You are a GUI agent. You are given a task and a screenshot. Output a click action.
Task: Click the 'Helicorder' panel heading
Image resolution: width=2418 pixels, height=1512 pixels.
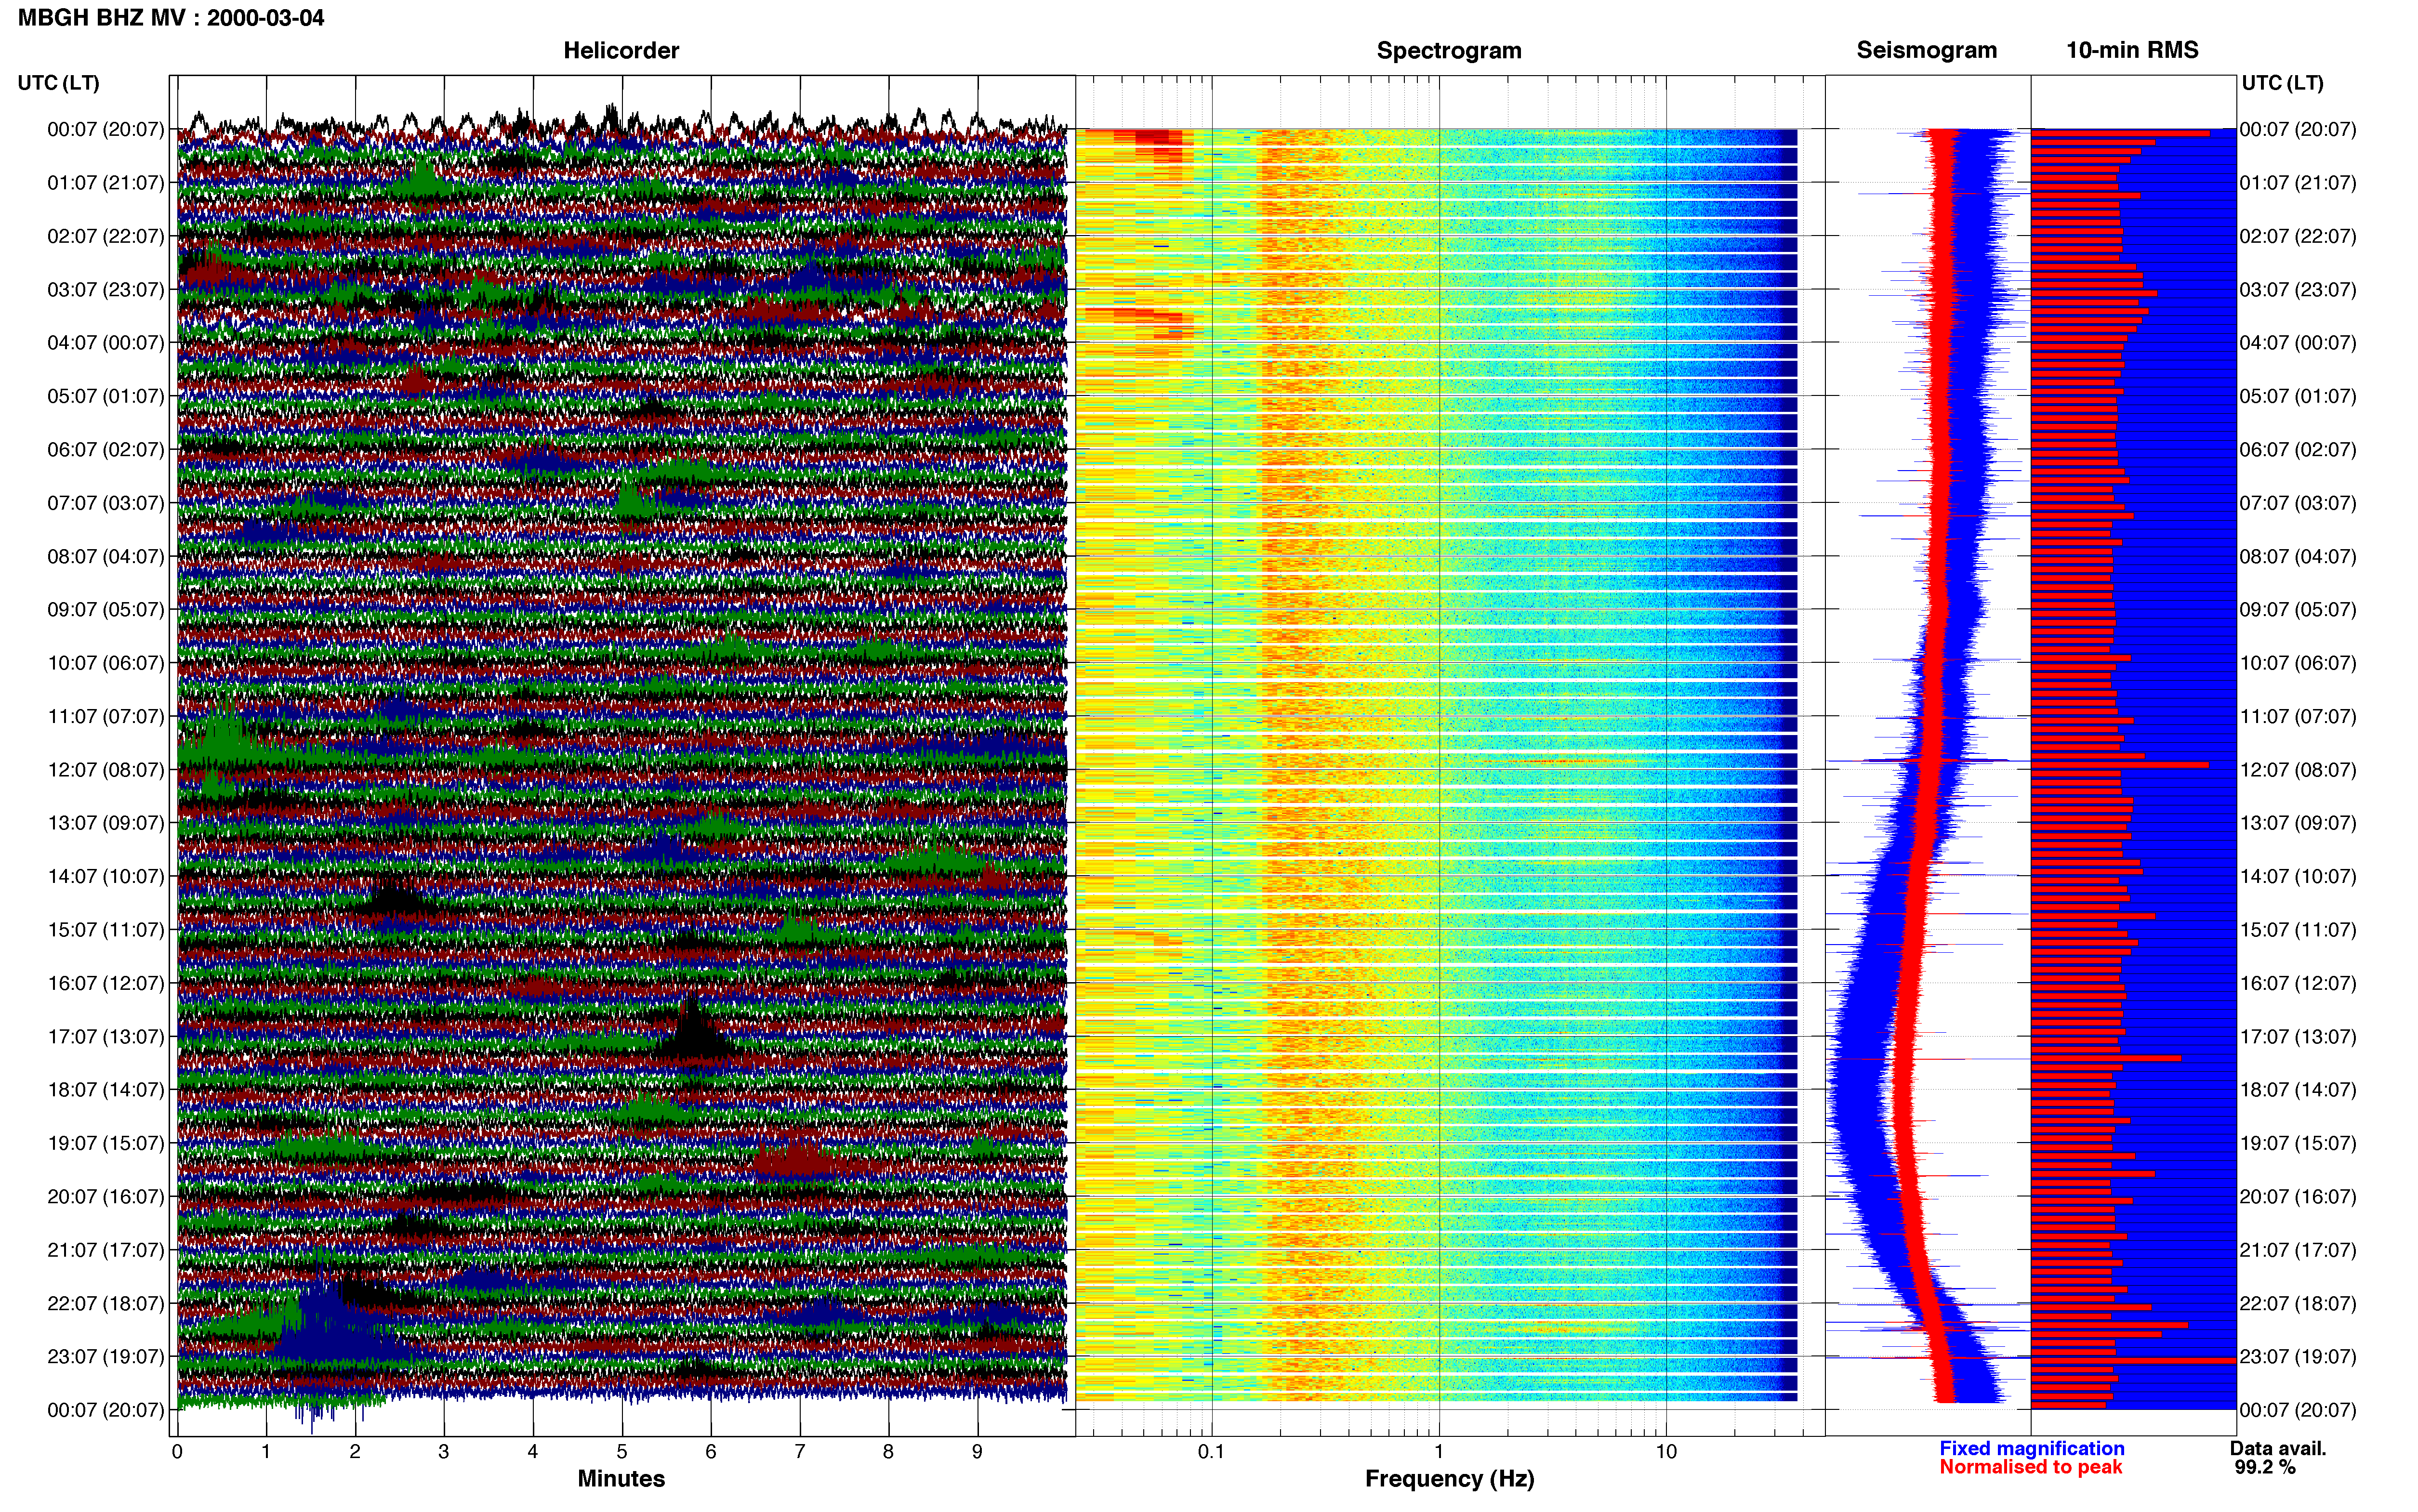(x=621, y=50)
